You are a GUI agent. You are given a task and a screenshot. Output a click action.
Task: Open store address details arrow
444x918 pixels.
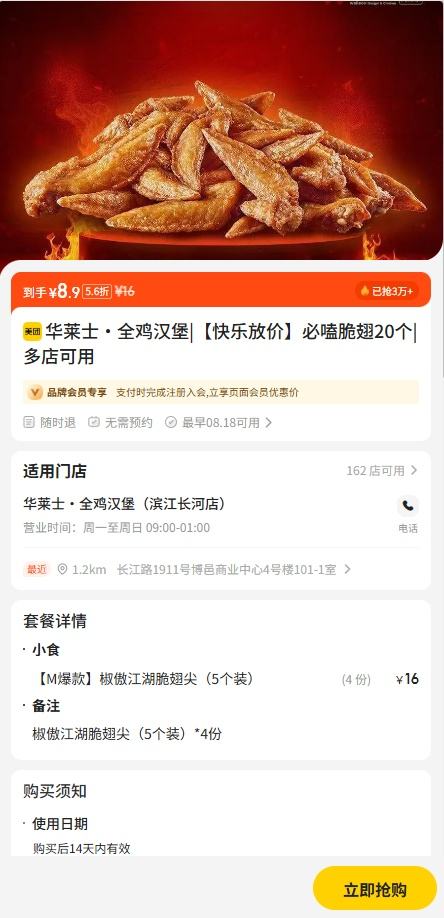tap(347, 569)
